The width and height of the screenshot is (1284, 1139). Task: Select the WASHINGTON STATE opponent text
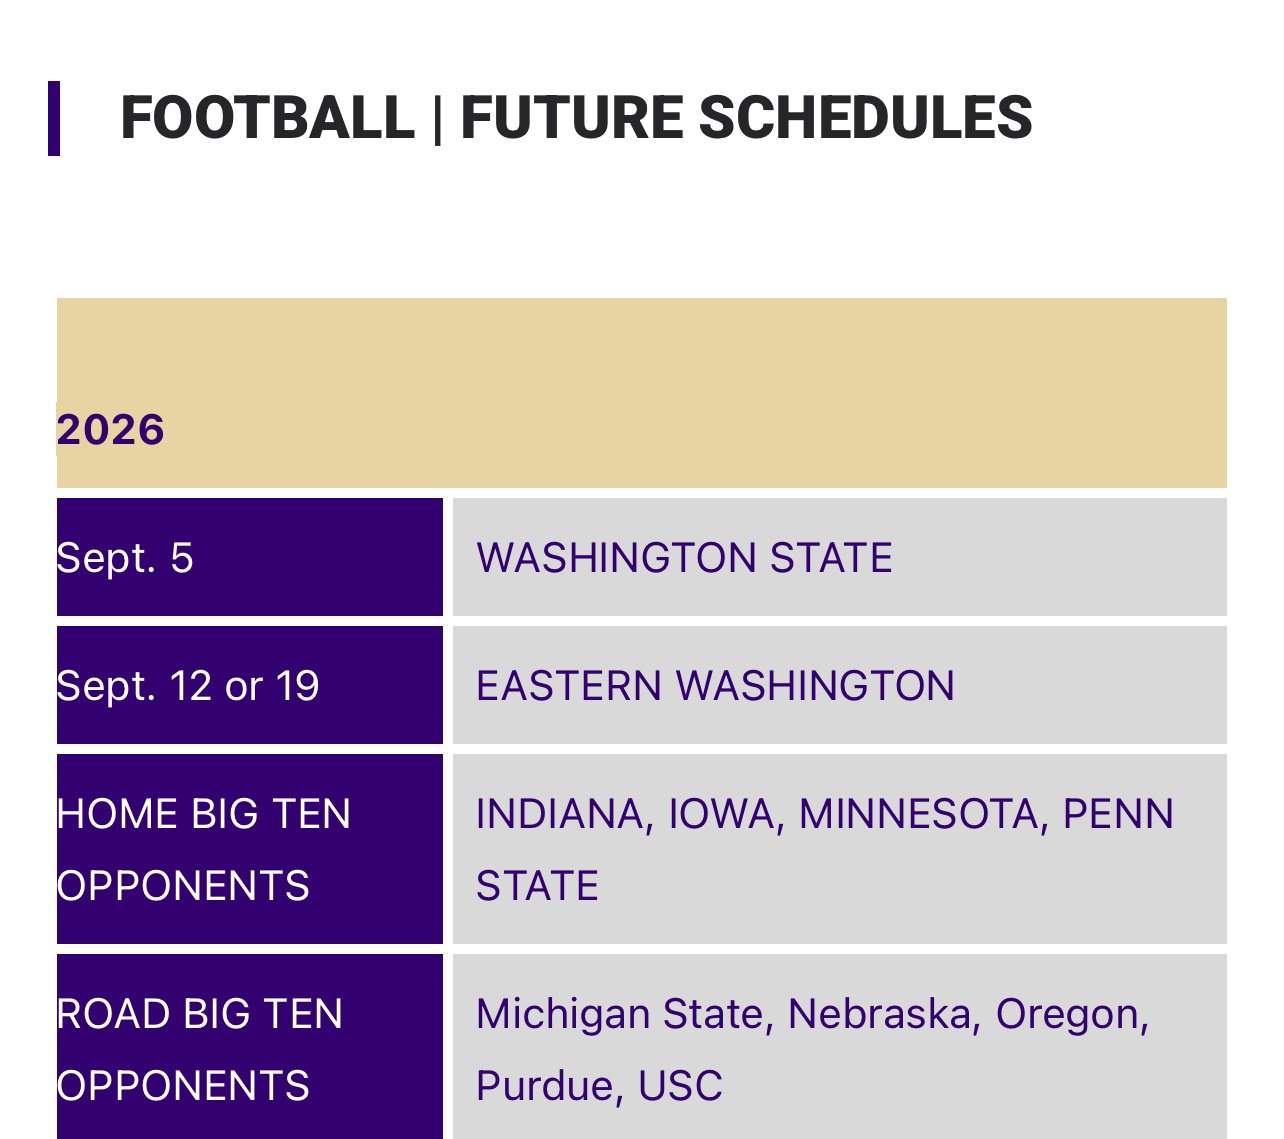point(684,558)
